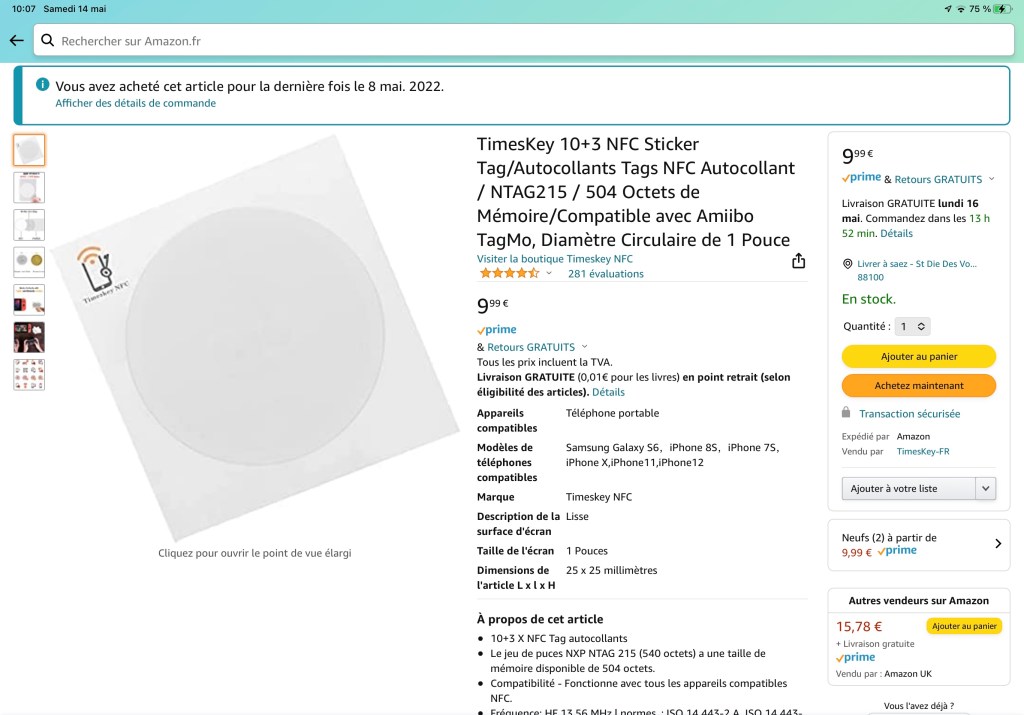Click the Ajouter au panier button

pos(918,356)
